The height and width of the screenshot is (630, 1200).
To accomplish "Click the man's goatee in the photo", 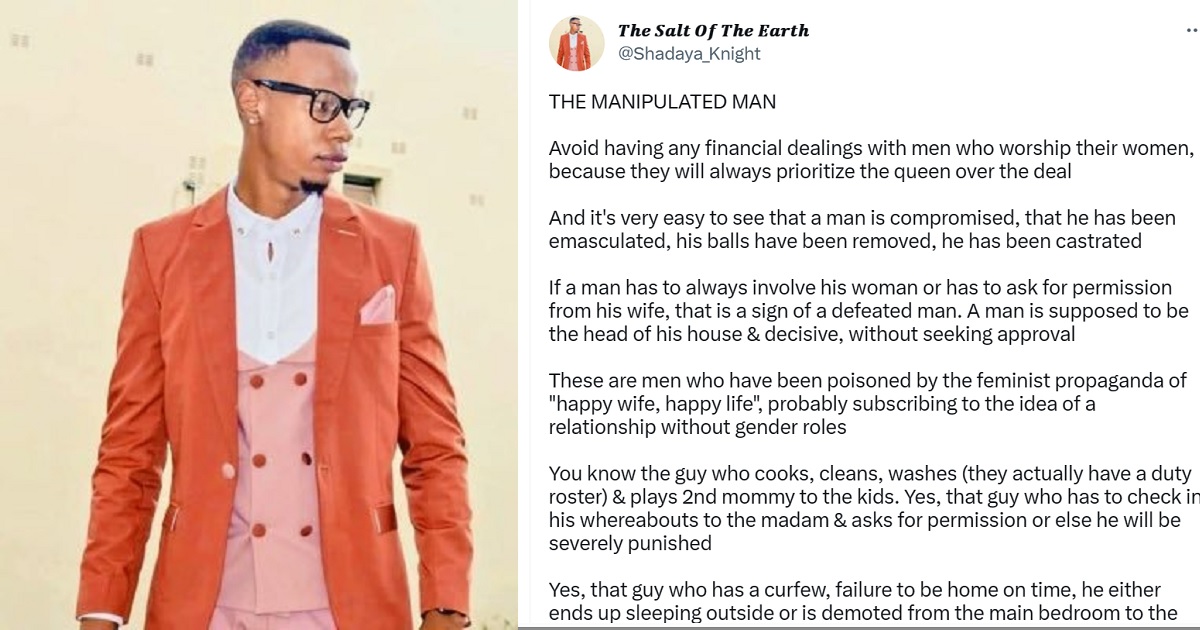I will coord(313,186).
